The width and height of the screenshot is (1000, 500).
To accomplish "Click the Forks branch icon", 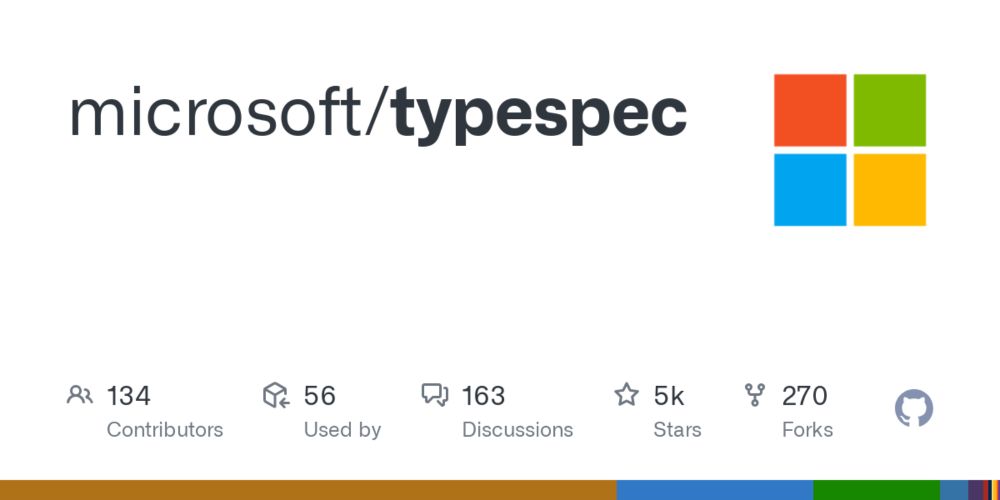I will click(755, 395).
